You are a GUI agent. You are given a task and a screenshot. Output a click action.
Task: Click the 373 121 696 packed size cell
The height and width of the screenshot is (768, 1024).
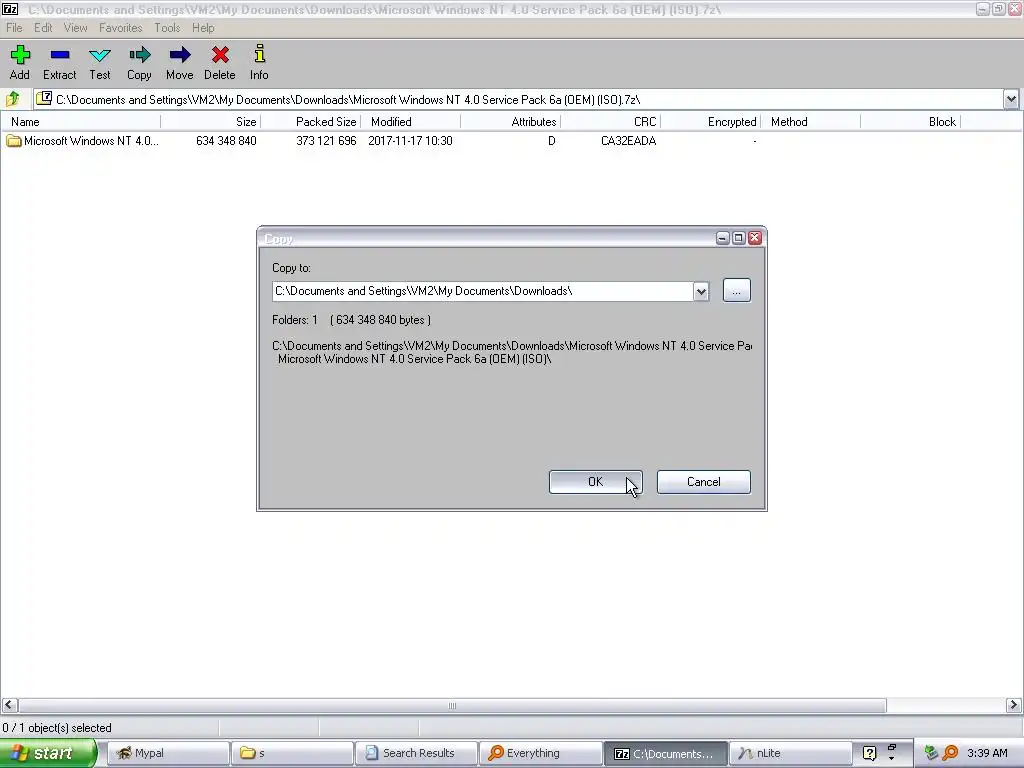click(326, 140)
